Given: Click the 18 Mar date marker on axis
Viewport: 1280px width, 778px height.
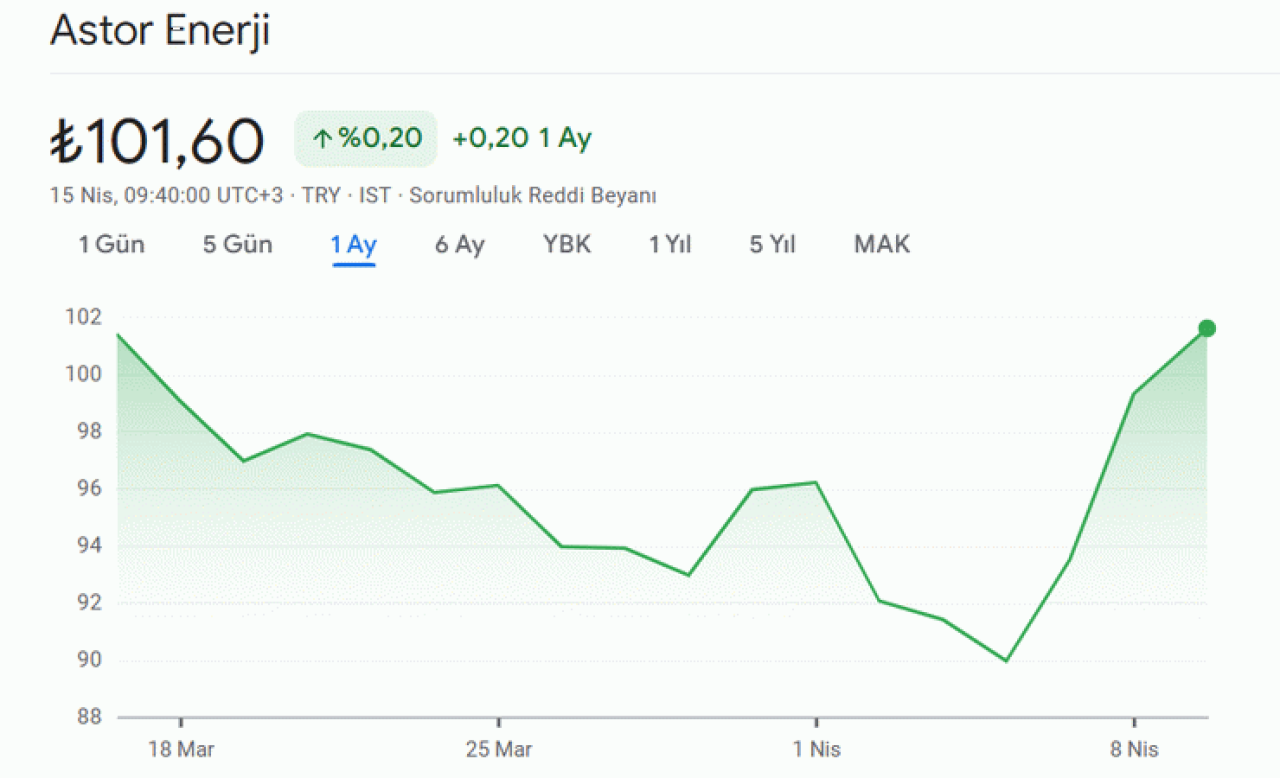Looking at the screenshot, I should point(181,749).
